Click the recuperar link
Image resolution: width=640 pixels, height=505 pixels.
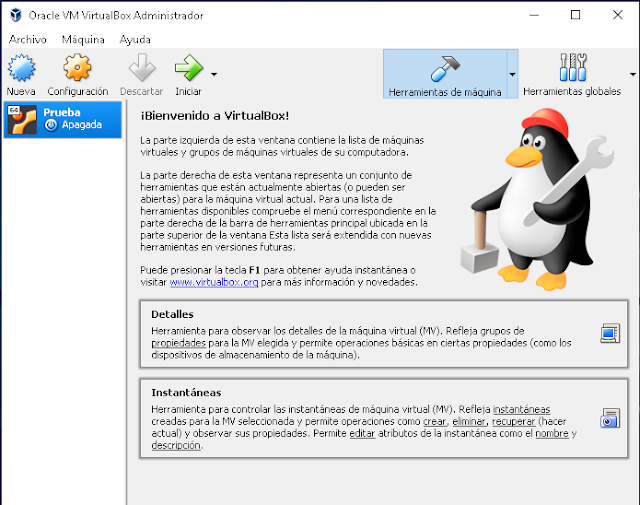coord(513,421)
